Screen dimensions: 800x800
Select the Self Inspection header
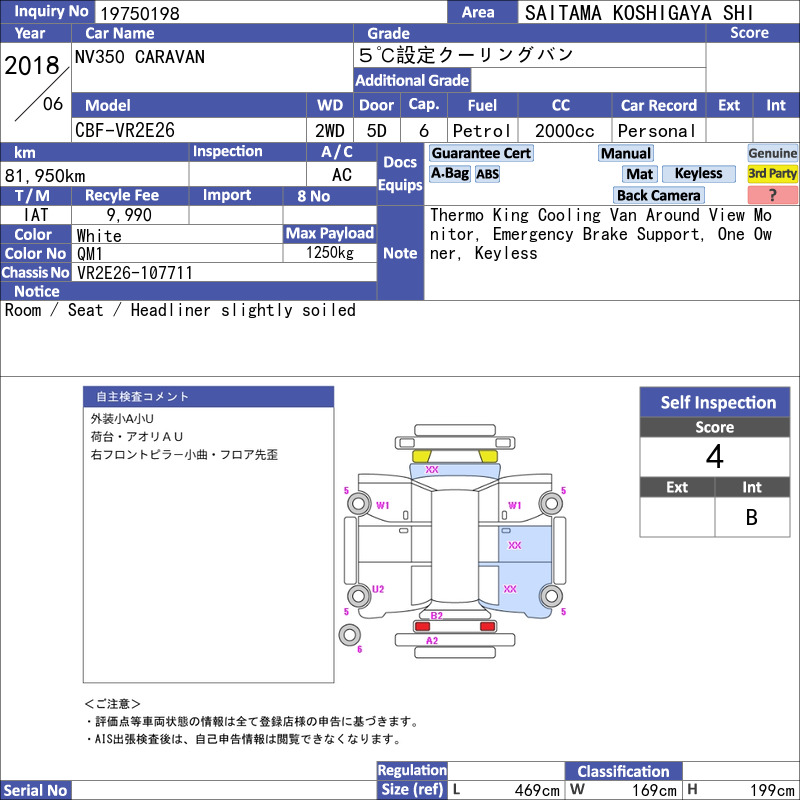715,402
